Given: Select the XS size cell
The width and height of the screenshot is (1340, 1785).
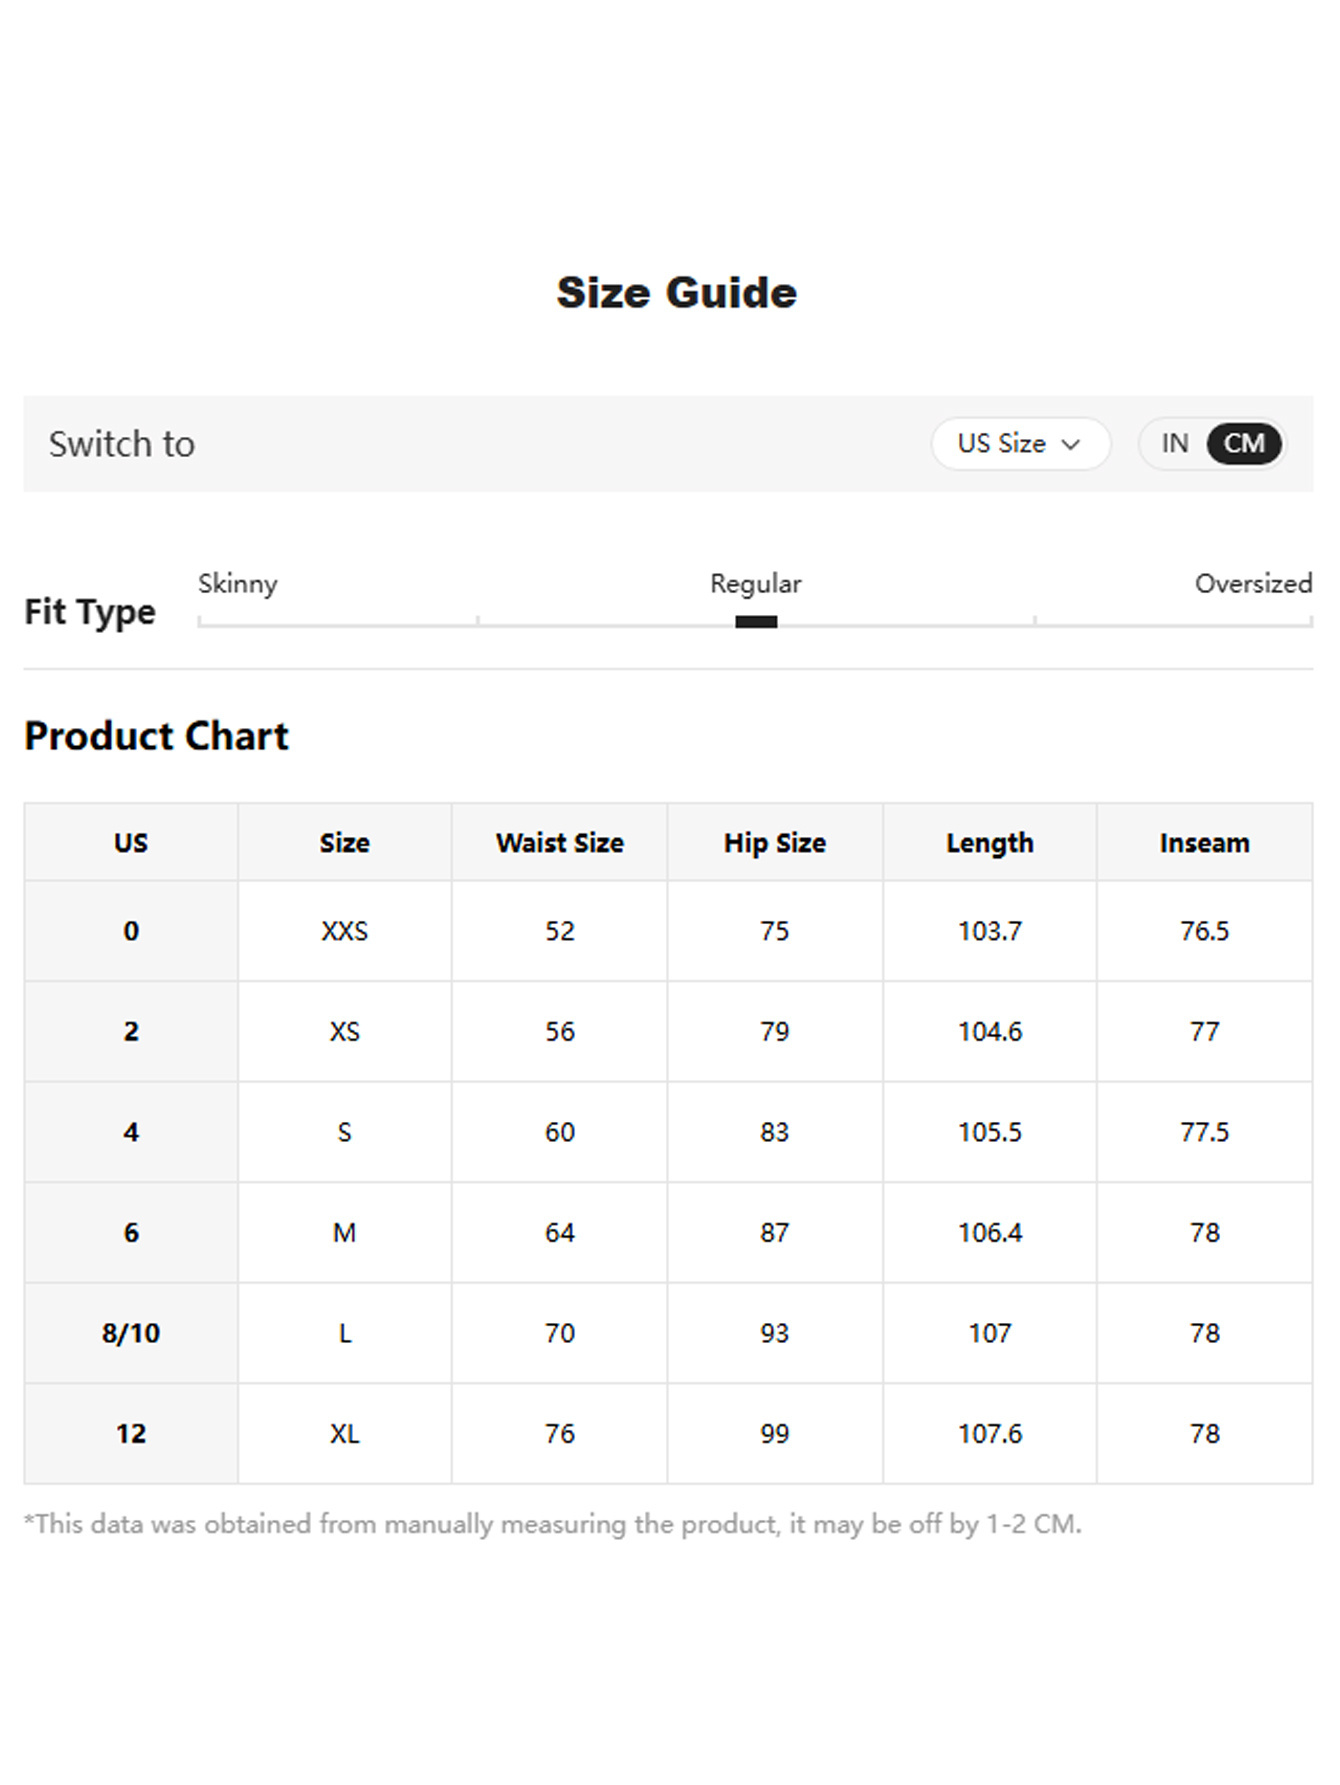Looking at the screenshot, I should coord(345,1031).
